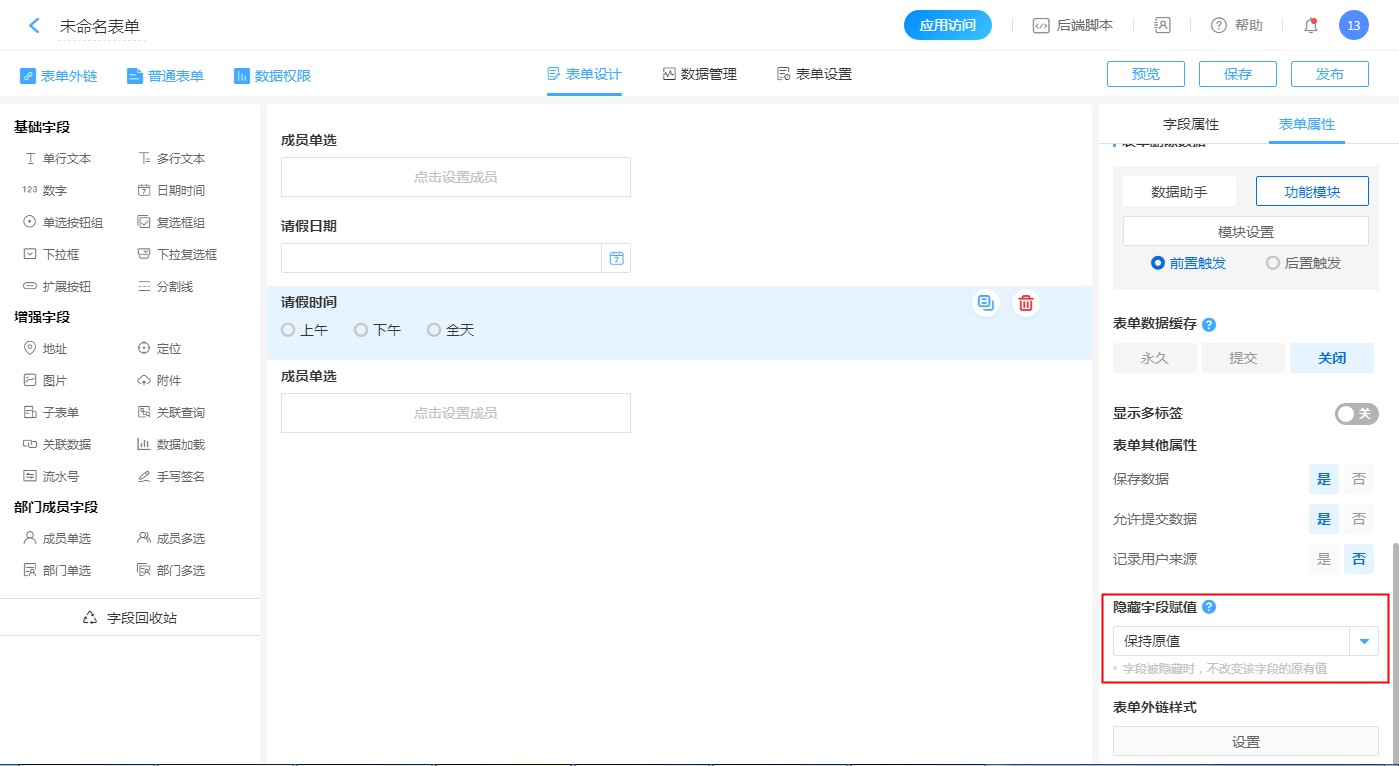Select the 后置触发 radio button
Image resolution: width=1399 pixels, height=766 pixels.
tap(1273, 263)
